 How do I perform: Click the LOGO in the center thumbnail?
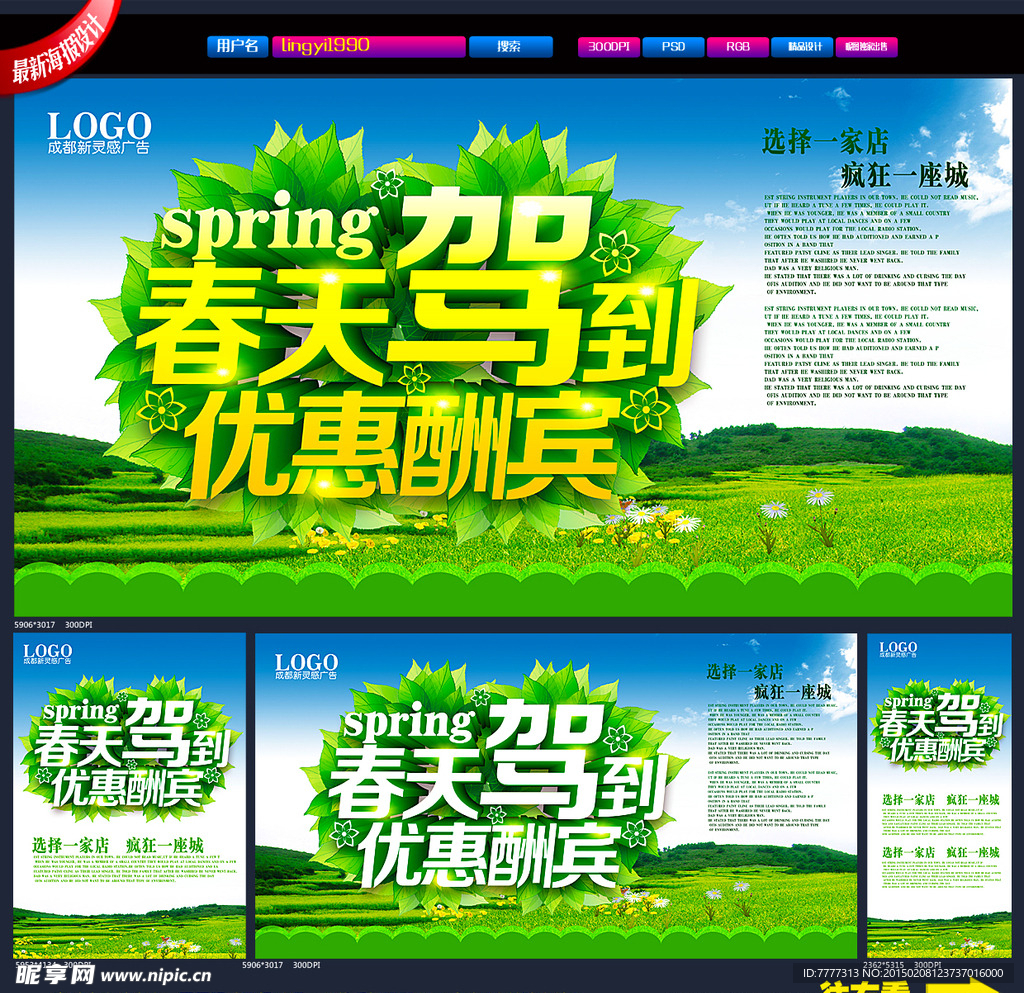pos(306,661)
